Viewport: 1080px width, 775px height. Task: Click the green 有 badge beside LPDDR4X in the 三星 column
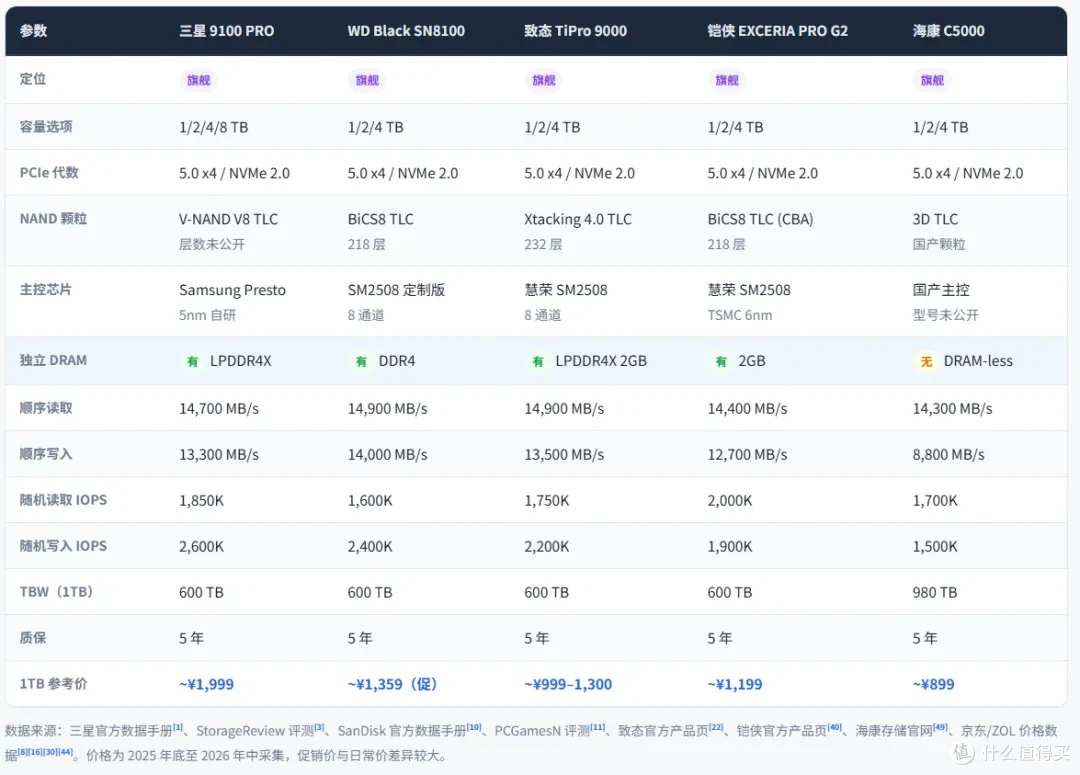(192, 361)
